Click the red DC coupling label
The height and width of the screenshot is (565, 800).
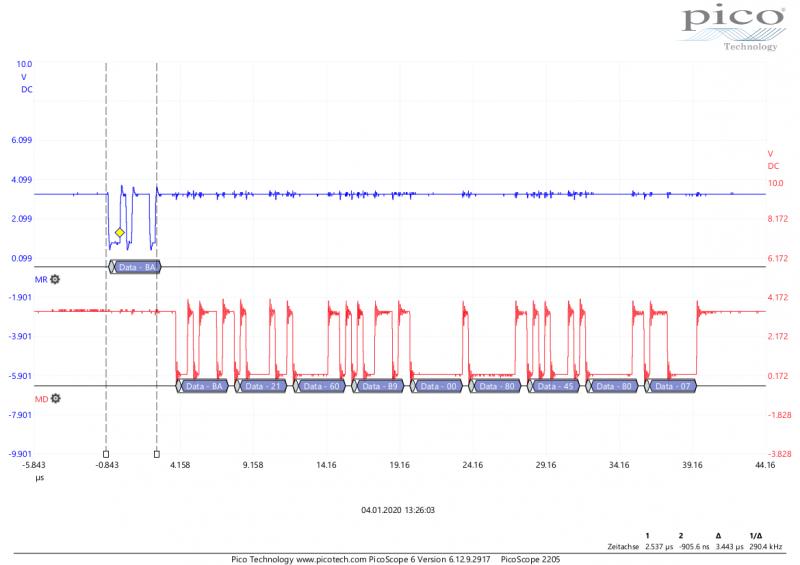[x=773, y=166]
